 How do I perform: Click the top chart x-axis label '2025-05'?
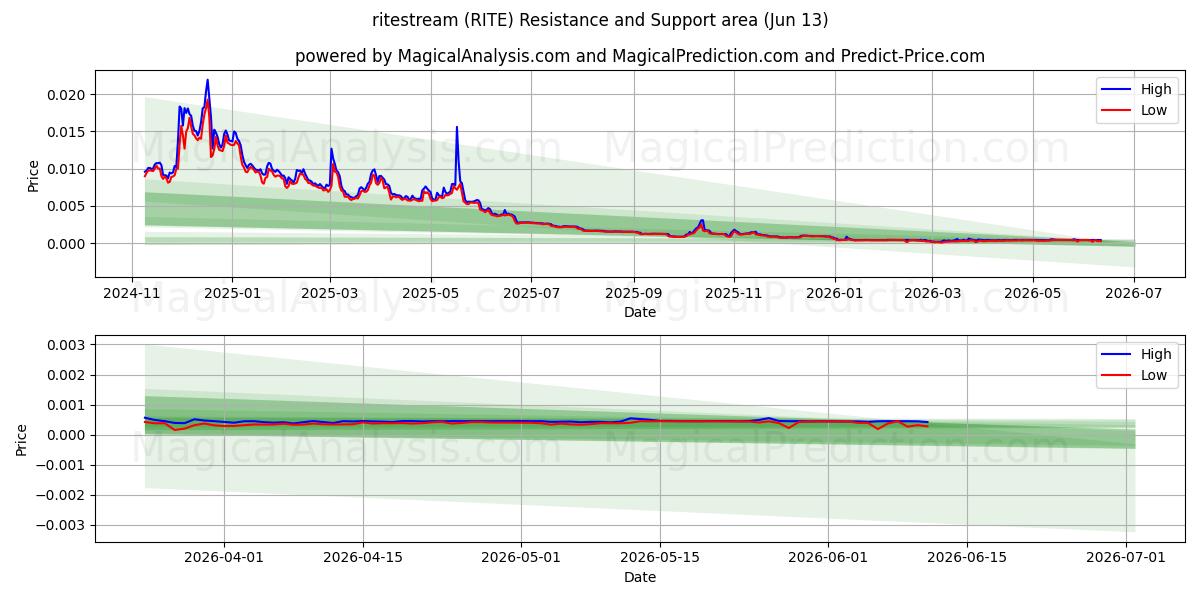tap(431, 292)
